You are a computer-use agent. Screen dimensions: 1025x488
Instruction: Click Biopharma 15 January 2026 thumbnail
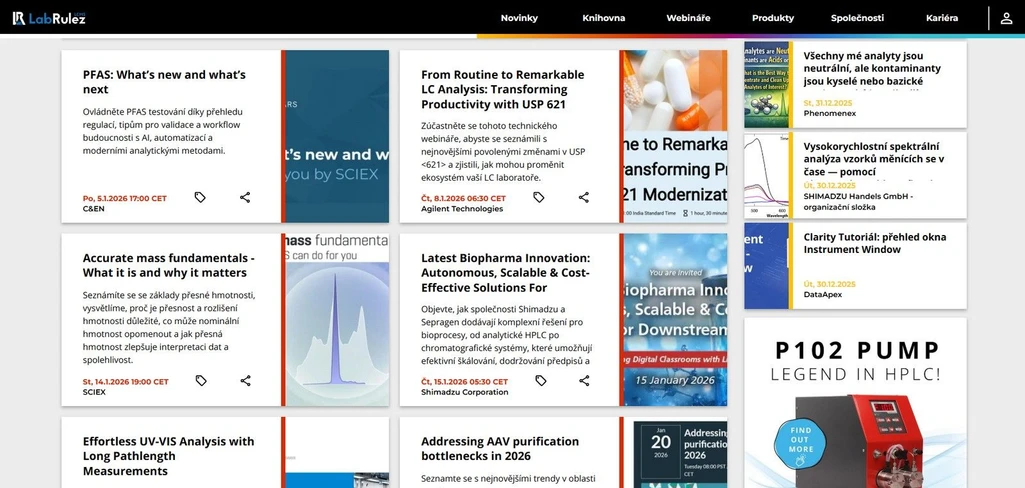pyautogui.click(x=675, y=320)
